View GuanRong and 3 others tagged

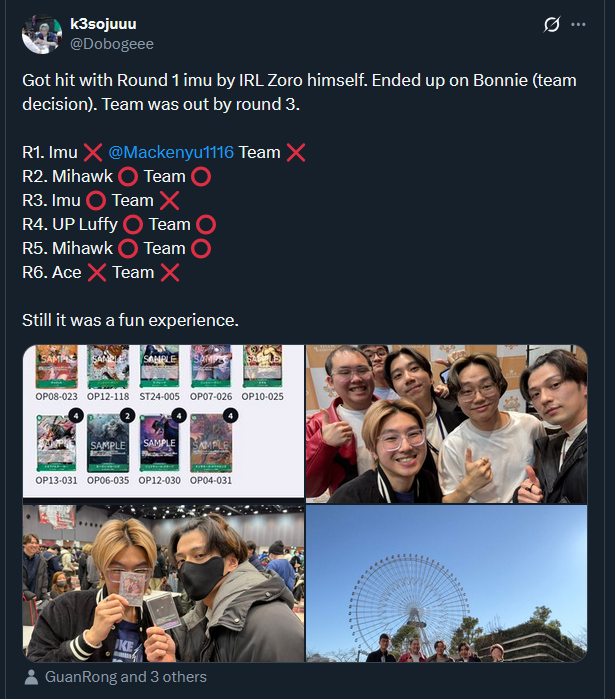[x=126, y=677]
